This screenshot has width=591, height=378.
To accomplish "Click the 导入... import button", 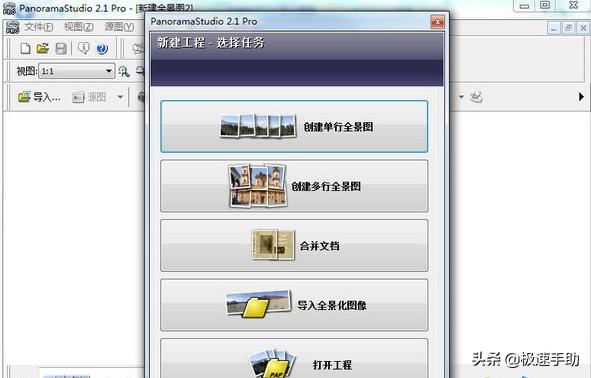I will (x=39, y=97).
